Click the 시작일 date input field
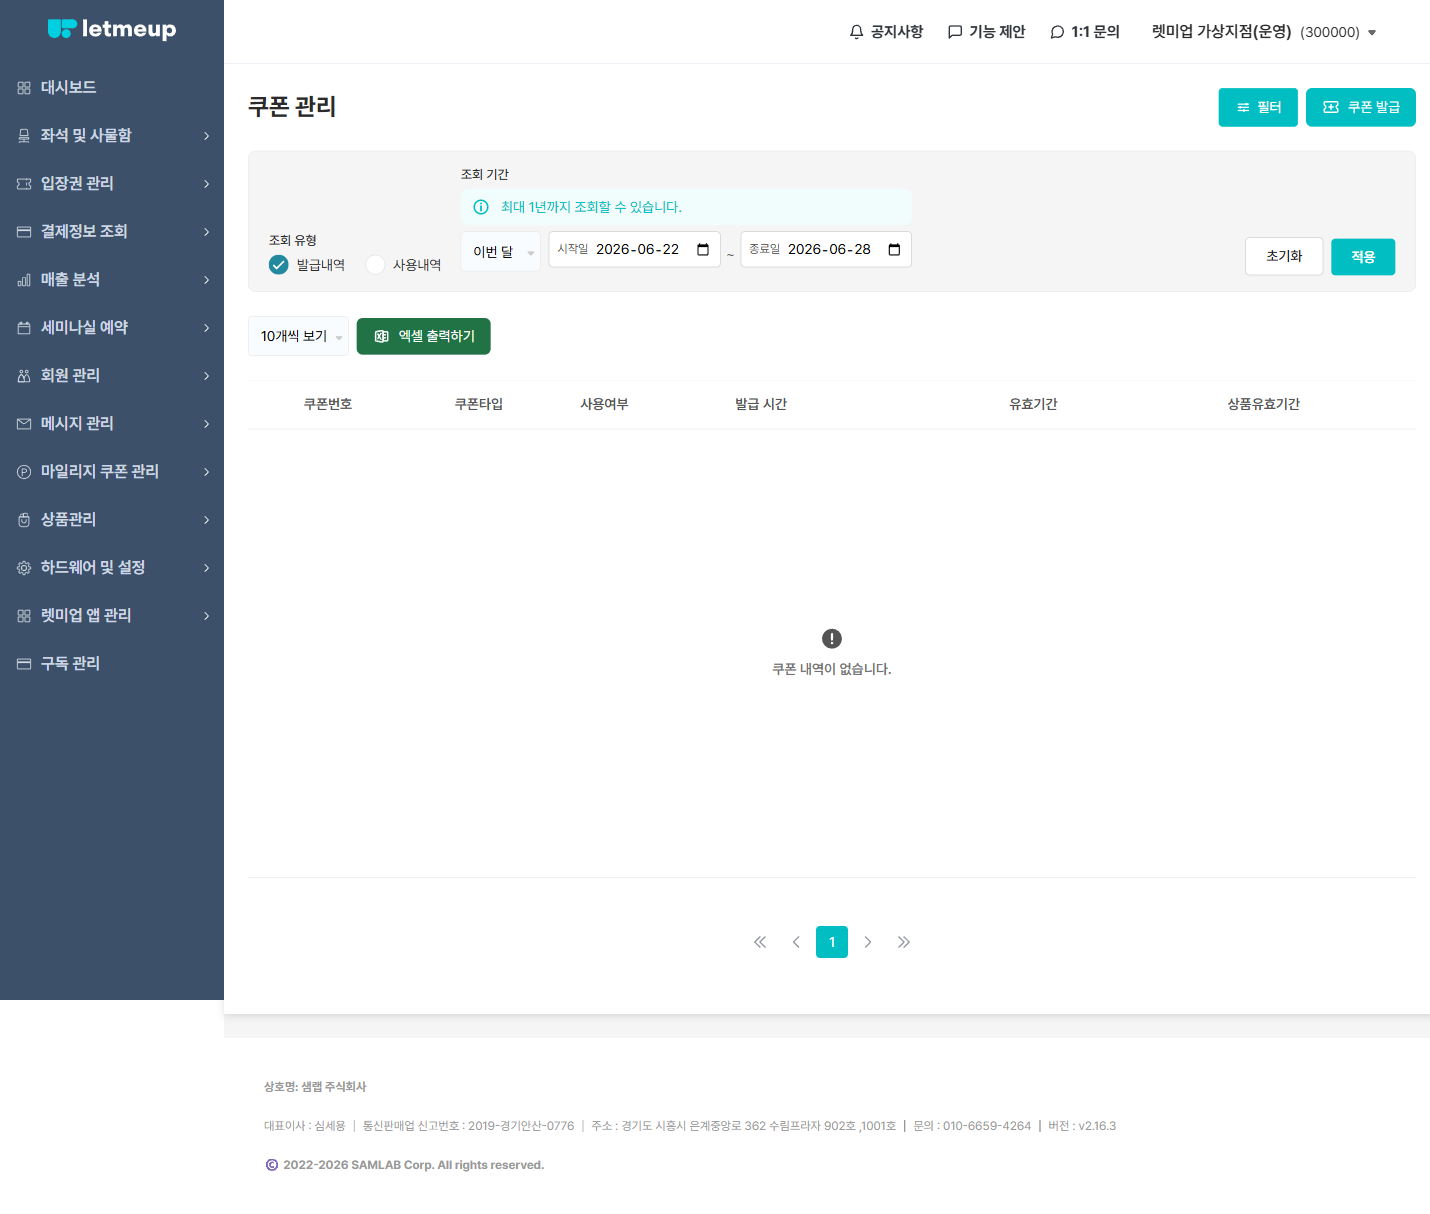Image resolution: width=1430 pixels, height=1214 pixels. click(634, 249)
